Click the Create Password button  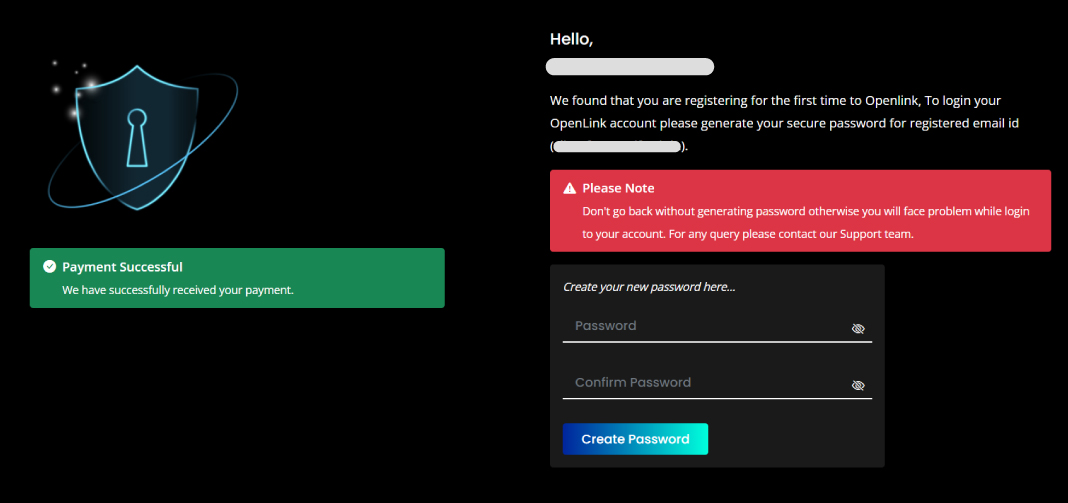pos(635,439)
